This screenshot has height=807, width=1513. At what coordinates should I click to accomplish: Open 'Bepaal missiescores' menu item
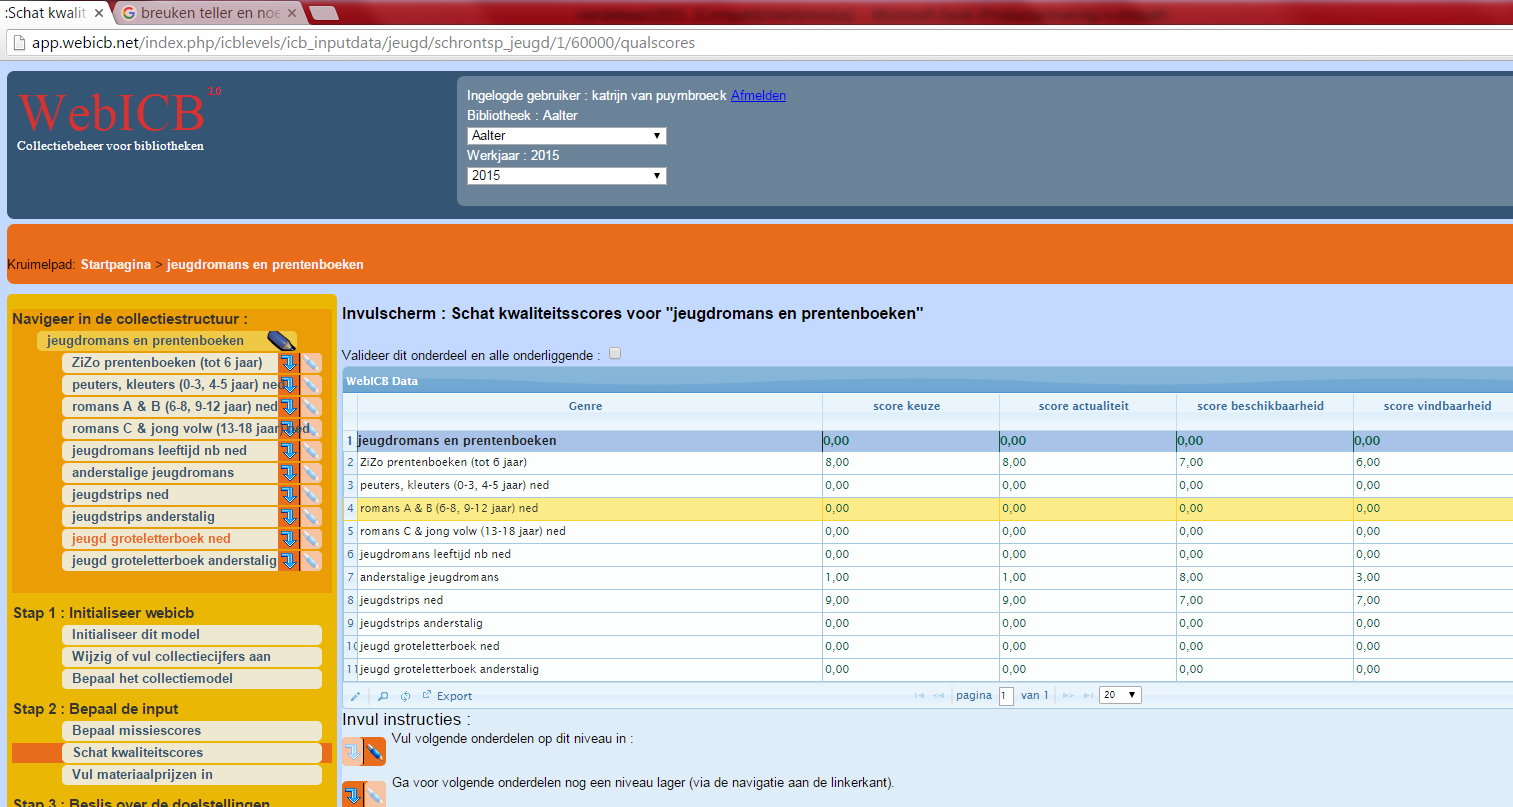[191, 731]
